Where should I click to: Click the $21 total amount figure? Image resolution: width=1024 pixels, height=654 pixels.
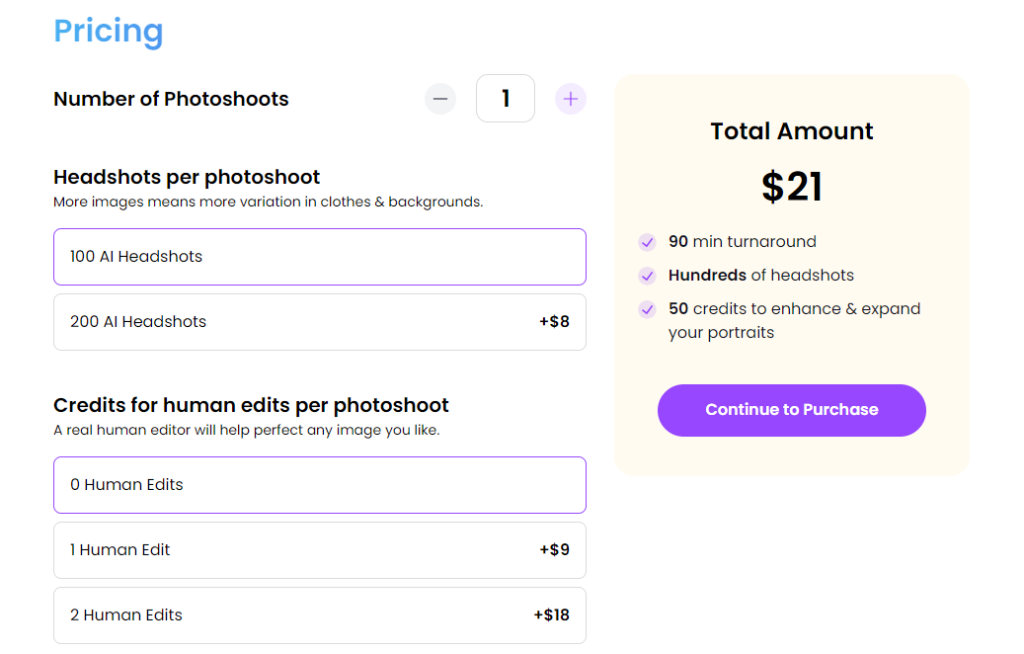(x=791, y=187)
